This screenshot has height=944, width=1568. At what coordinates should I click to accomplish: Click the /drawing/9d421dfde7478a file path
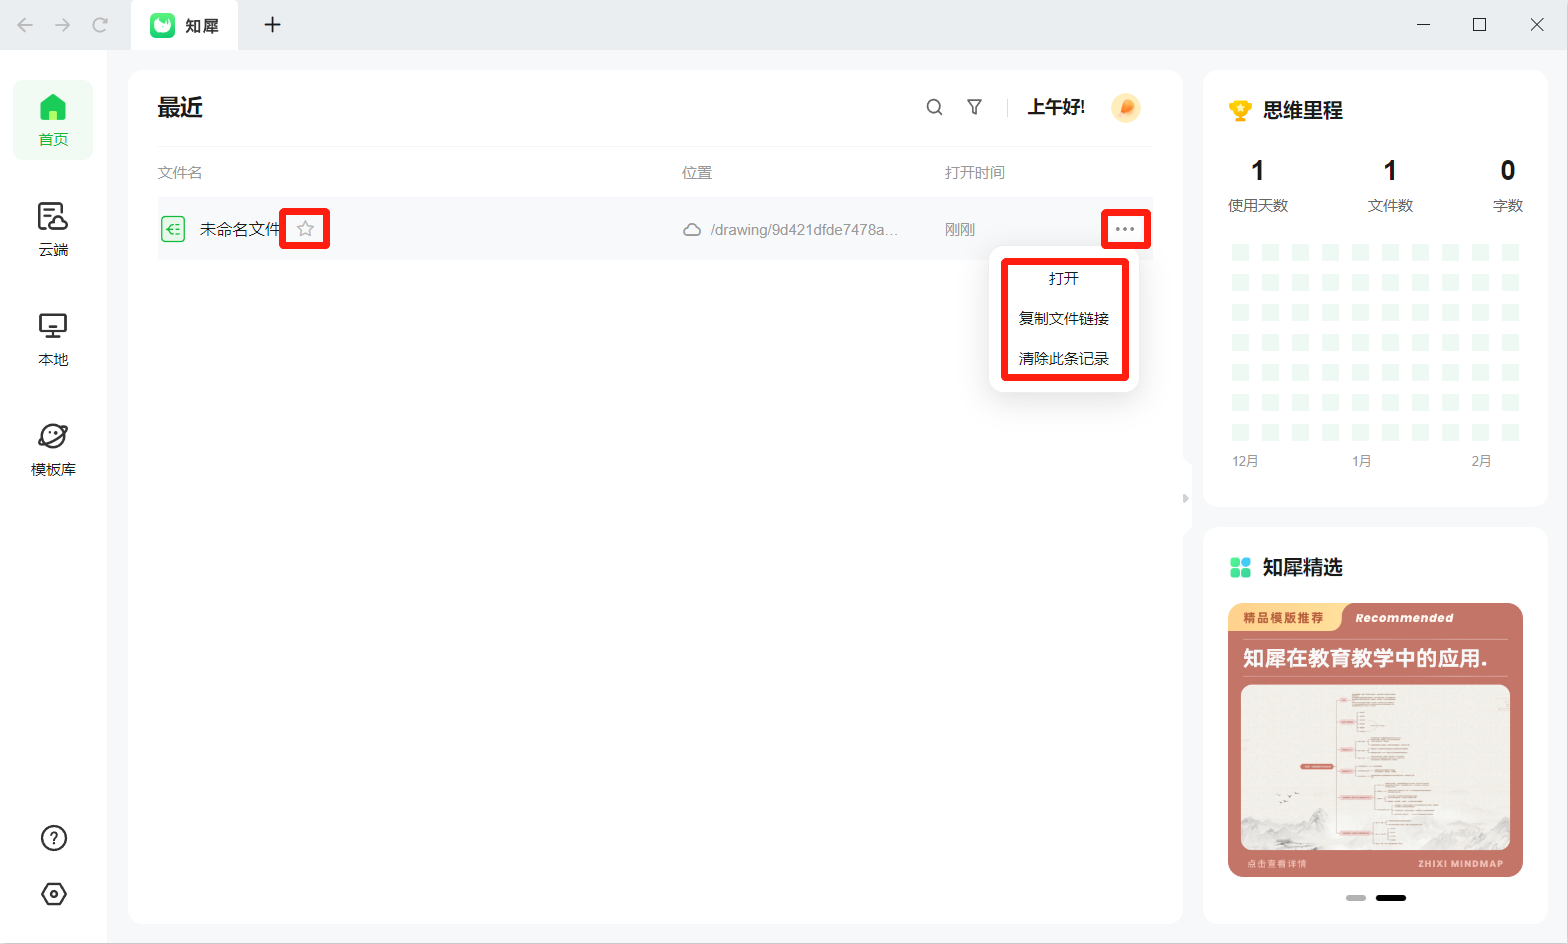[804, 230]
